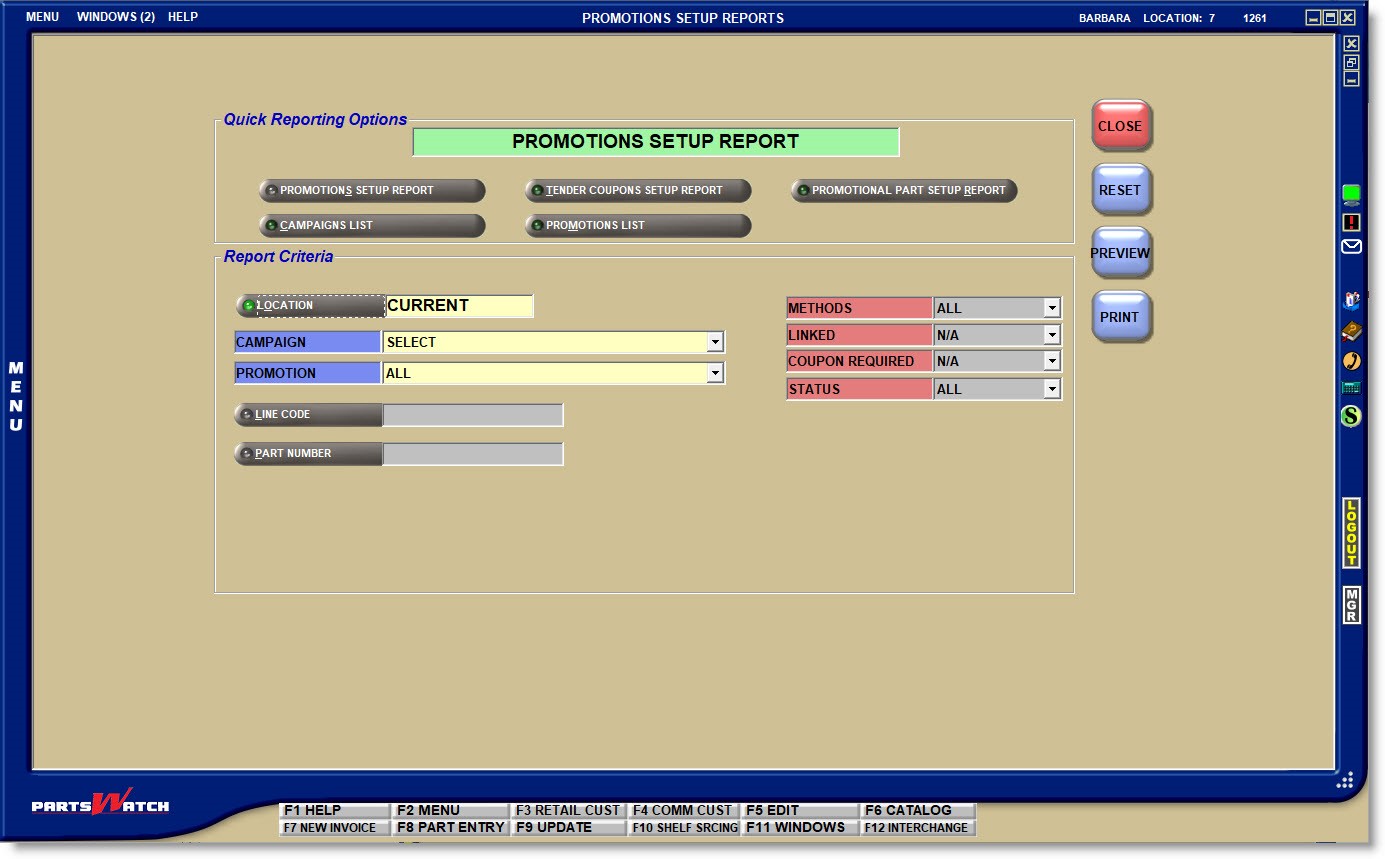Viewport: 1385px width, 859px height.
Task: Click the orange telephone icon
Action: 1351,360
